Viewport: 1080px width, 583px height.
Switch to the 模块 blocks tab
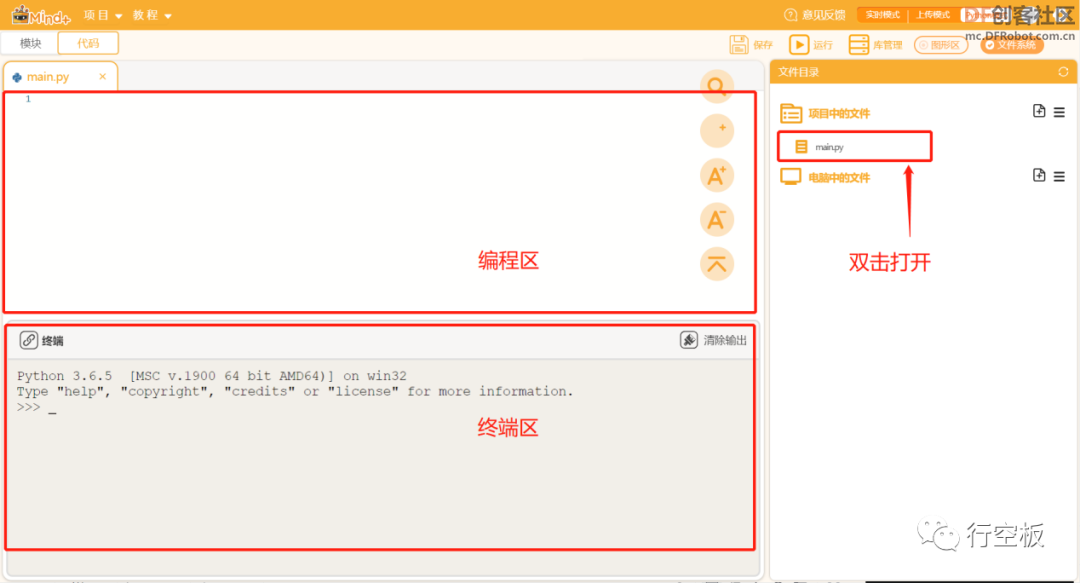point(30,43)
